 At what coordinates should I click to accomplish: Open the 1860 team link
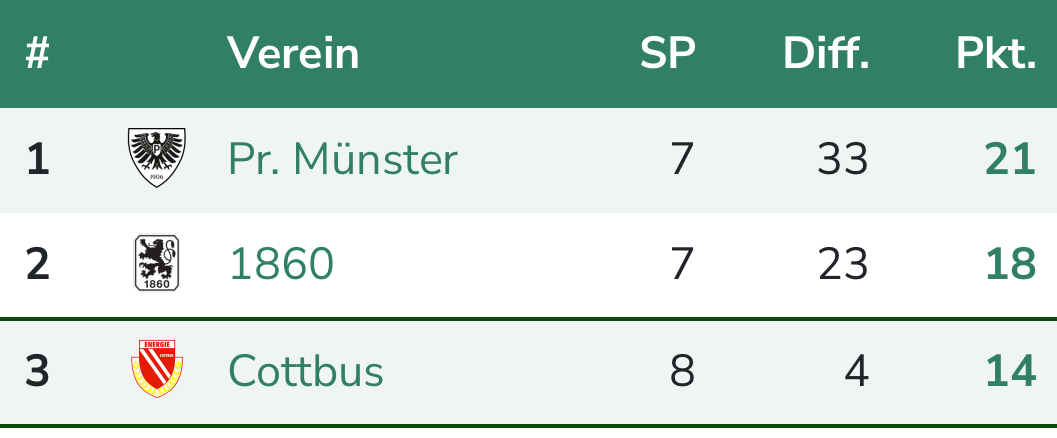[x=281, y=264]
